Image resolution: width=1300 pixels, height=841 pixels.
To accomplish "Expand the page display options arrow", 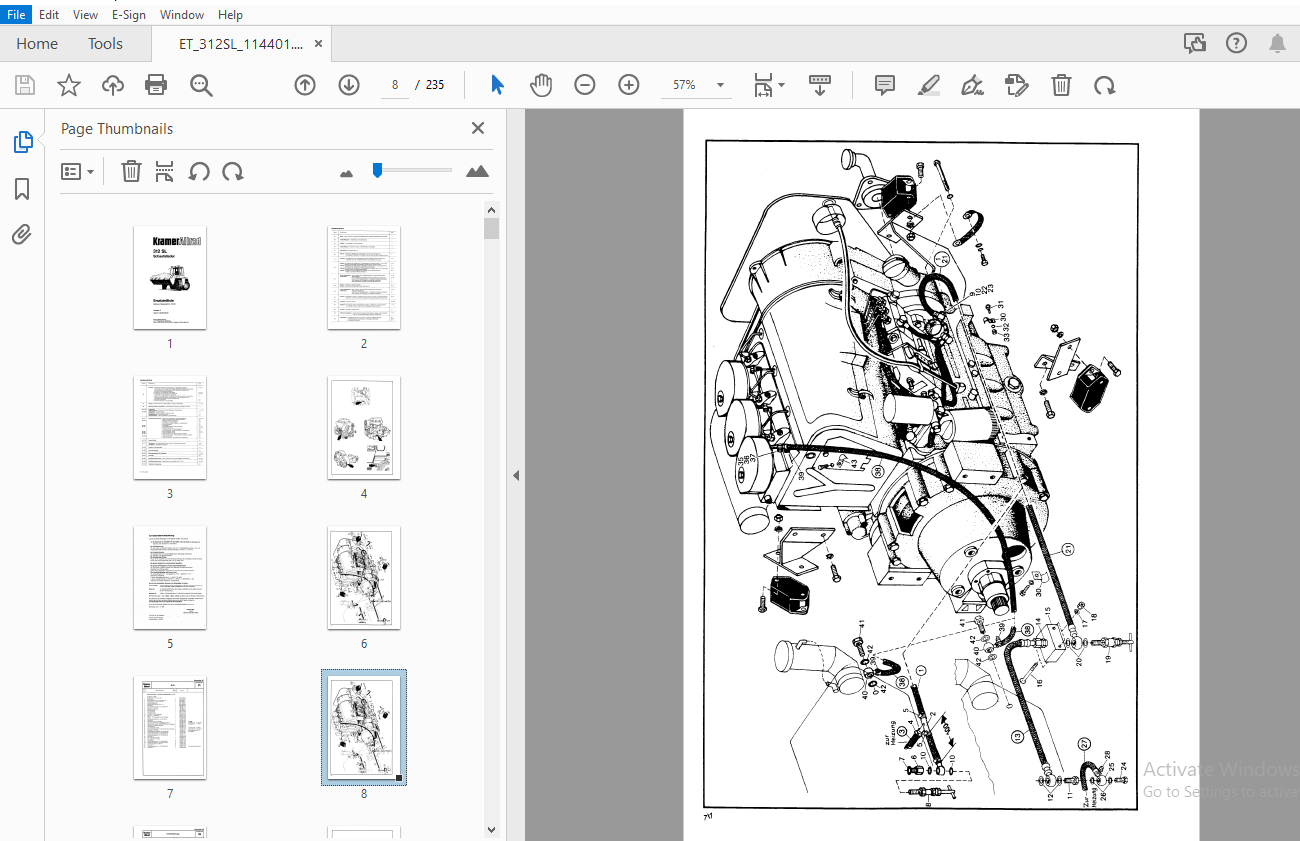I will point(782,85).
